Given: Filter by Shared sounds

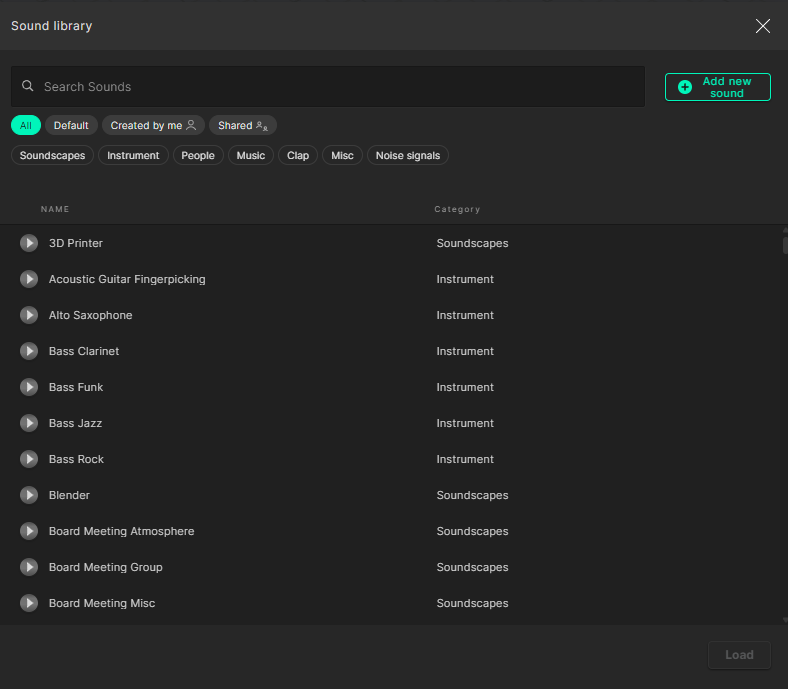Looking at the screenshot, I should point(243,125).
